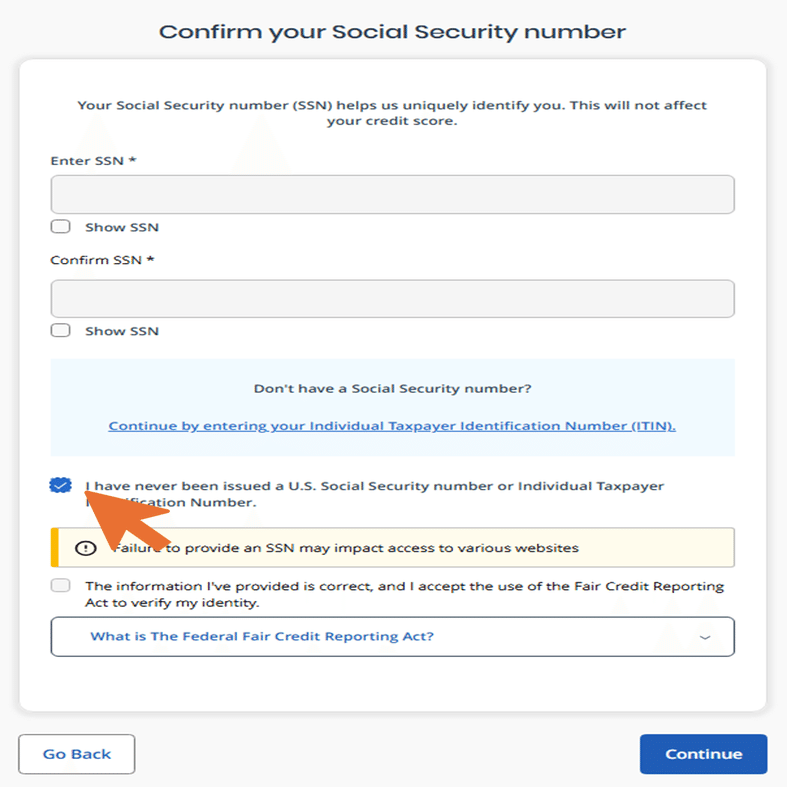Image resolution: width=787 pixels, height=787 pixels.
Task: Click the failure to provide SSN warning text
Action: (346, 548)
